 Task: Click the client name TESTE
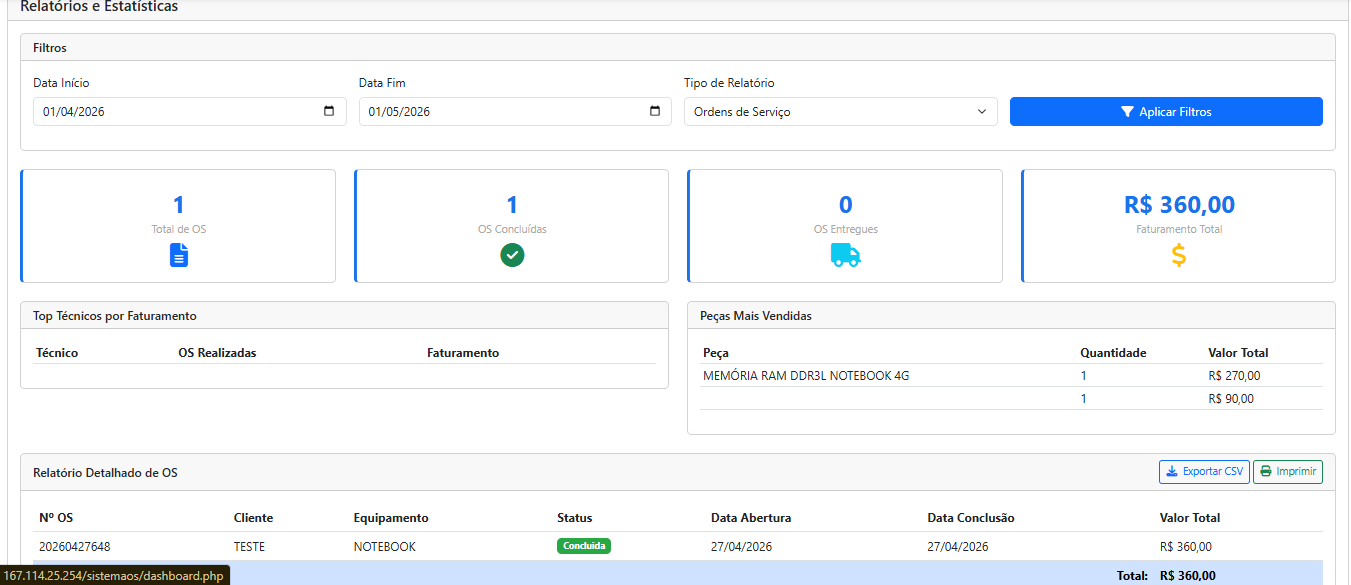(250, 547)
